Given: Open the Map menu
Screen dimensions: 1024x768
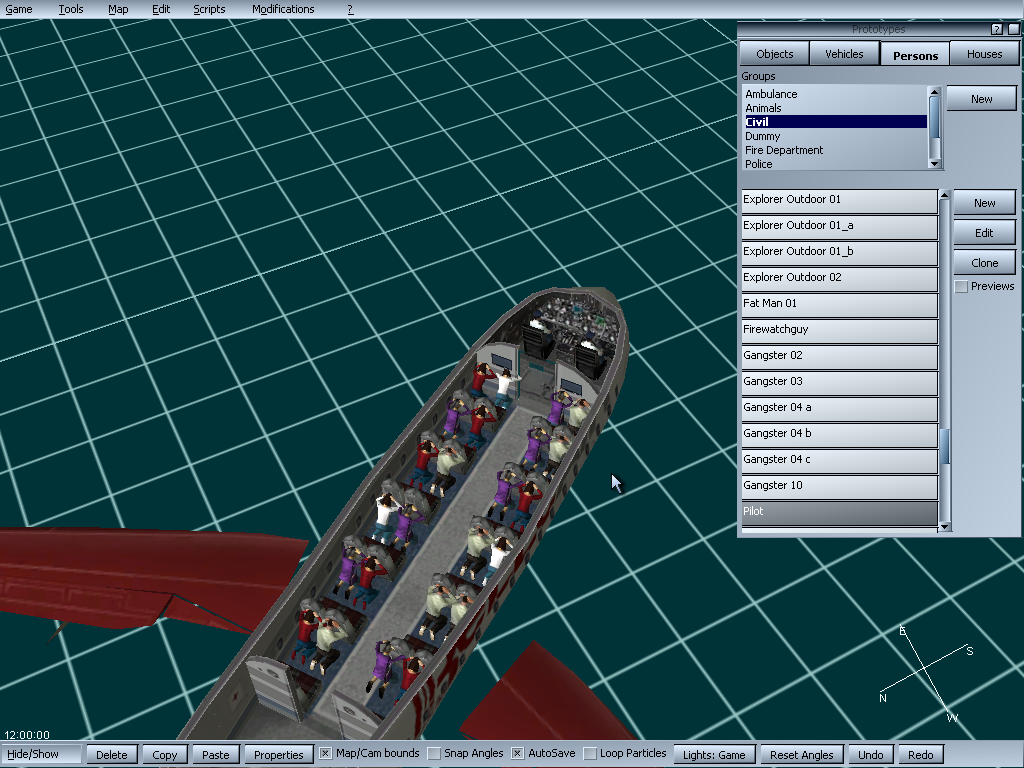Looking at the screenshot, I should 118,9.
